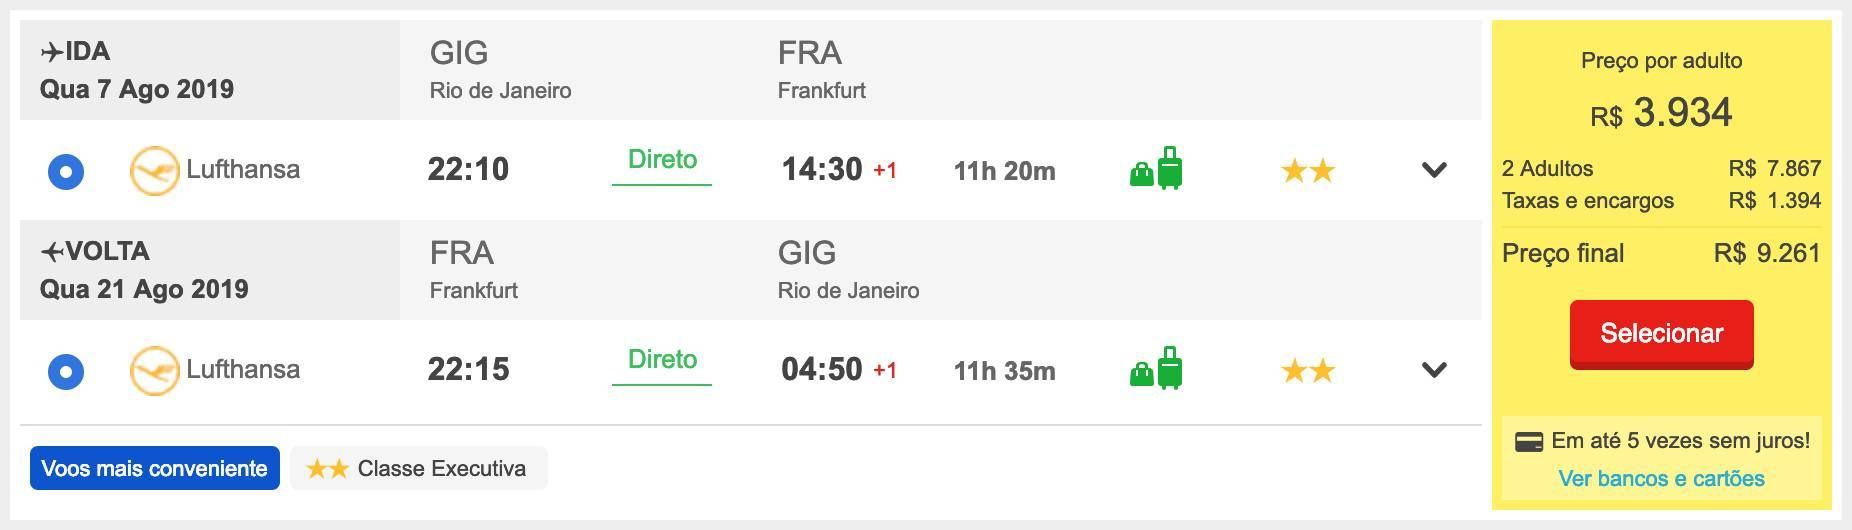Select the return Lufthansa 22:15 radio button
The image size is (1852, 530).
66,372
